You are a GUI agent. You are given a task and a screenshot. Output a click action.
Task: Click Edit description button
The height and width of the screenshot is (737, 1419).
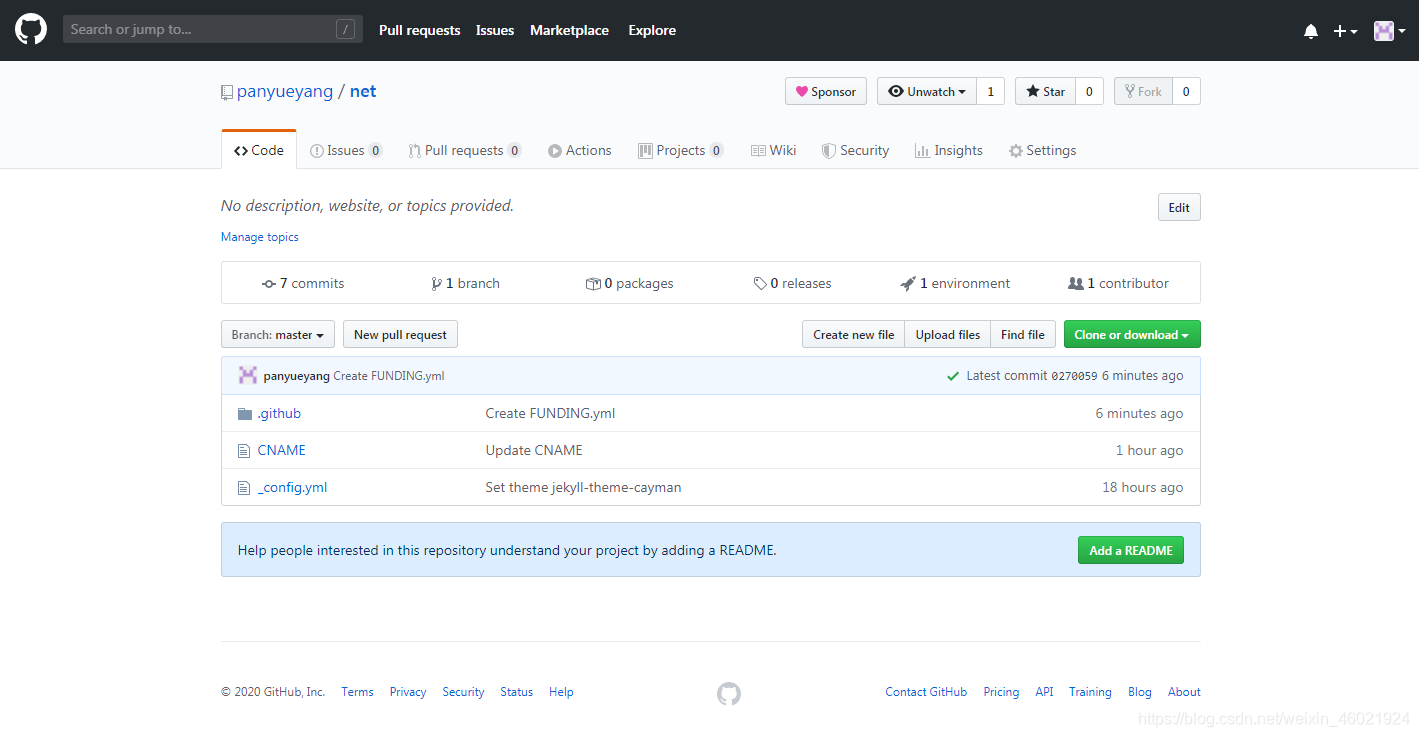(x=1179, y=207)
